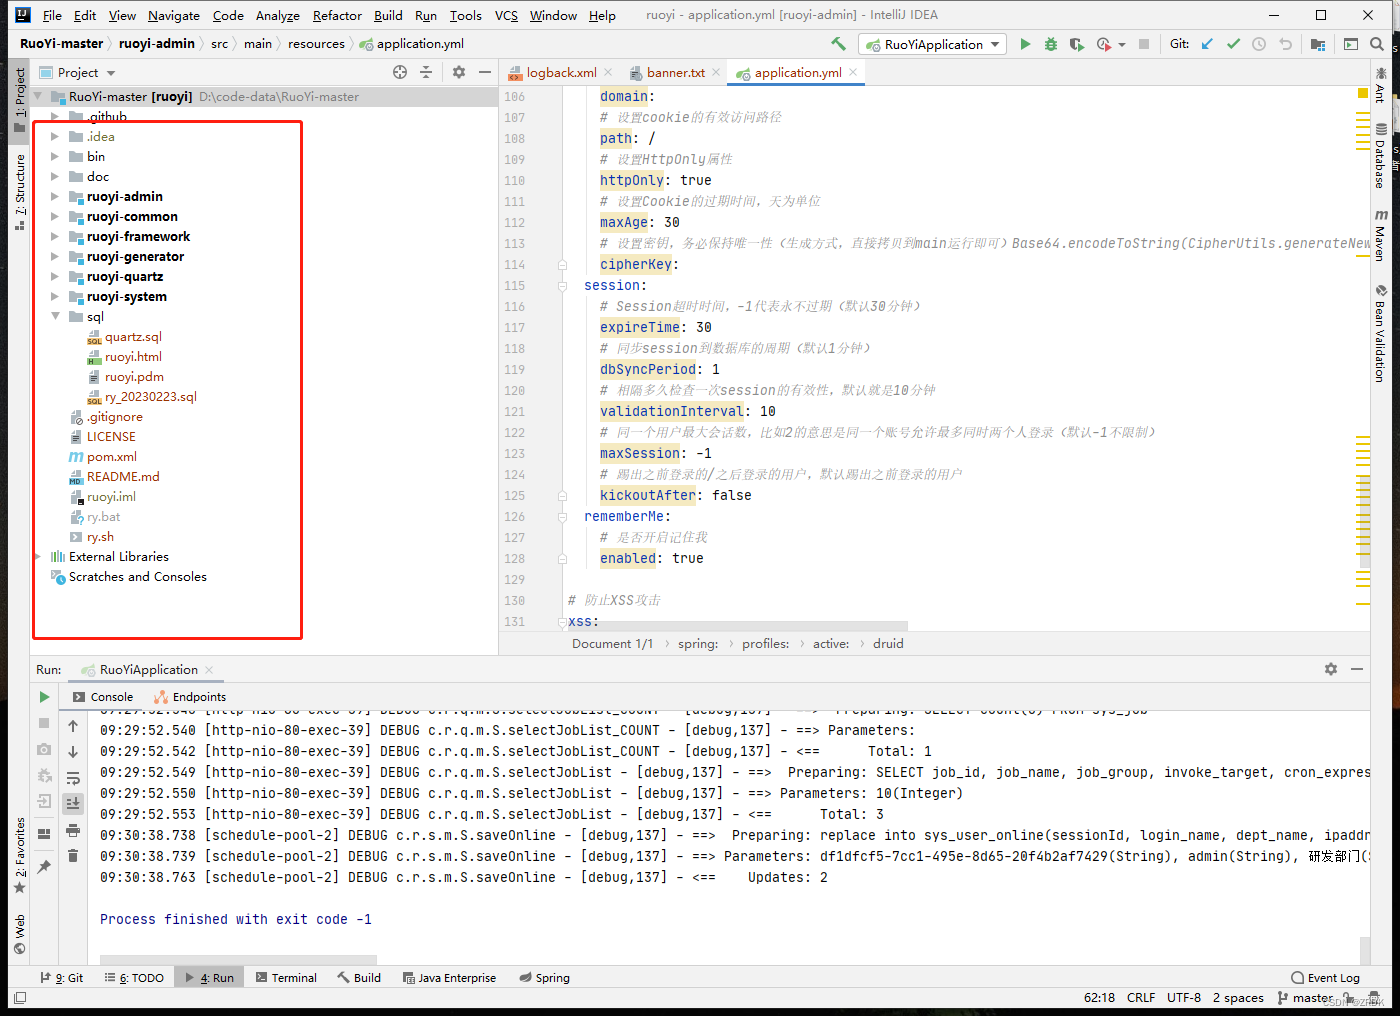Image resolution: width=1400 pixels, height=1016 pixels.
Task: Open the profiler run dropdown arrow
Action: coord(1122,45)
